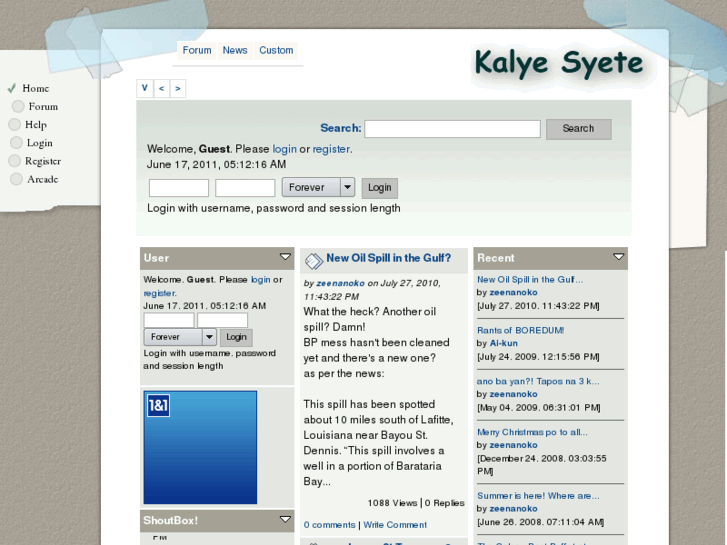727x545 pixels.
Task: Collapse the Recent block with its arrow
Action: click(619, 257)
